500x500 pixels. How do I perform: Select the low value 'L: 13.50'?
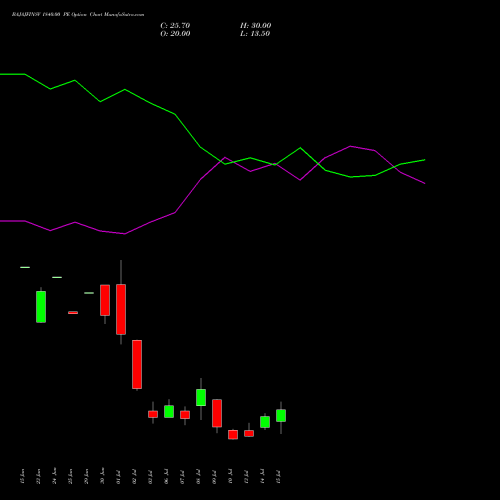pos(255,34)
